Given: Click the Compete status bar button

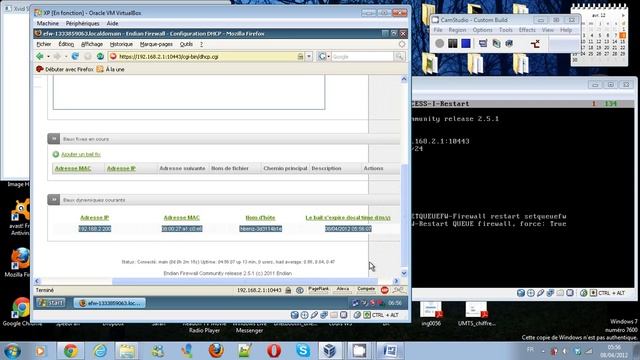Looking at the screenshot, I should coord(366,290).
